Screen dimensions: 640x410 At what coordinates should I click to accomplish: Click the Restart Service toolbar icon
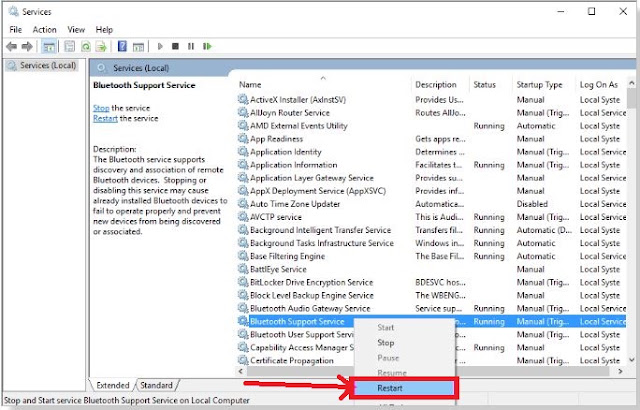click(207, 46)
